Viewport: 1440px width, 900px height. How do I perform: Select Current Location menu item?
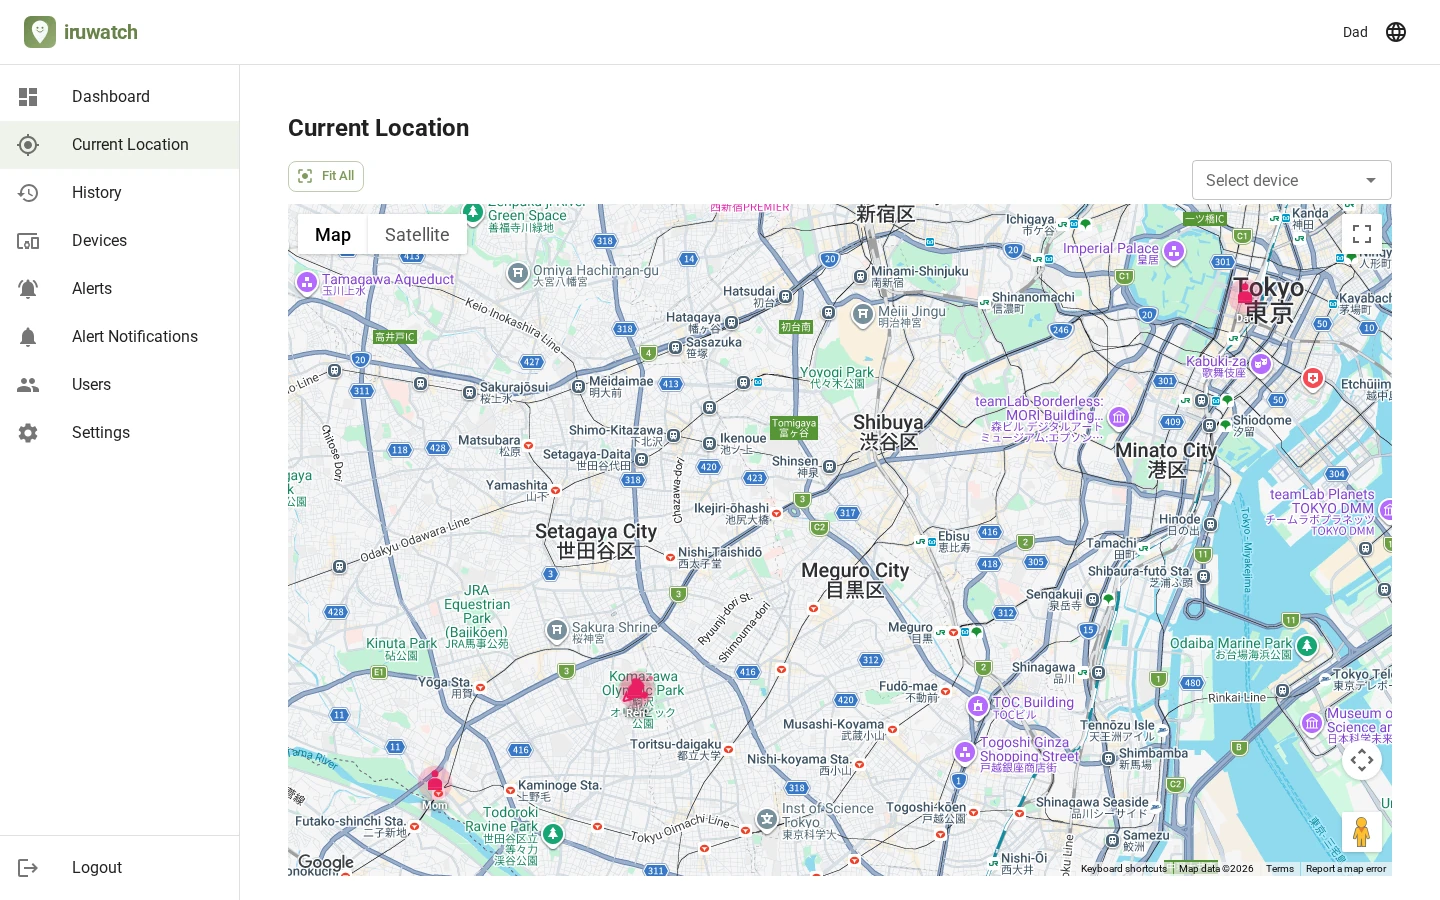(120, 145)
